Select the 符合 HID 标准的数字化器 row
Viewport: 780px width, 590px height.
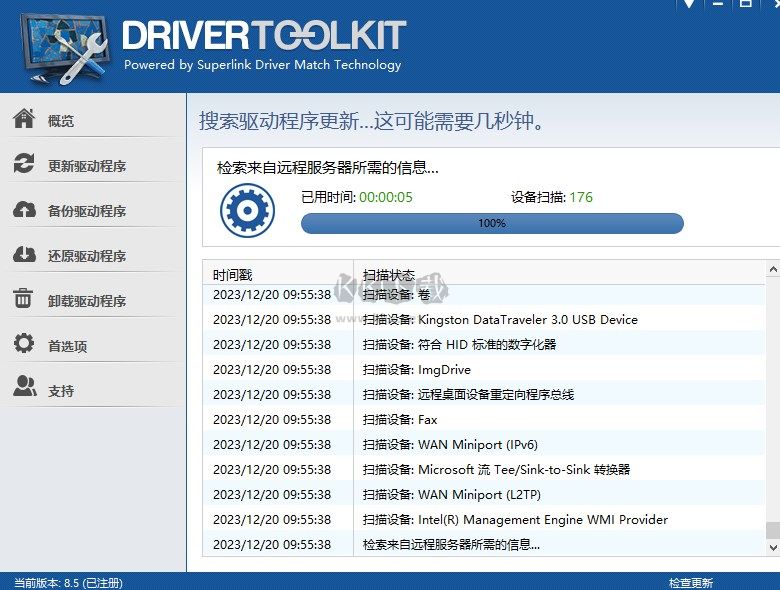484,344
